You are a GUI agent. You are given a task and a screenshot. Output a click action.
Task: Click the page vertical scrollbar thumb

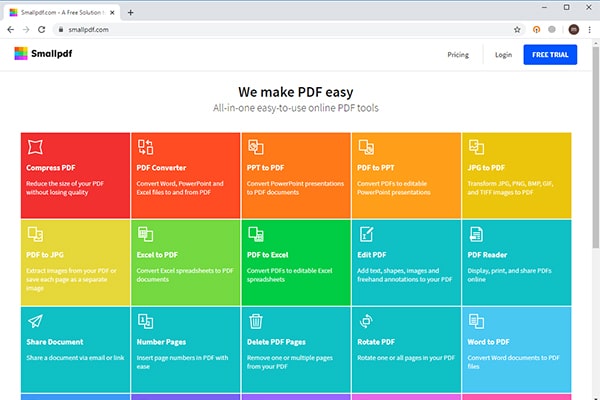tap(595, 147)
